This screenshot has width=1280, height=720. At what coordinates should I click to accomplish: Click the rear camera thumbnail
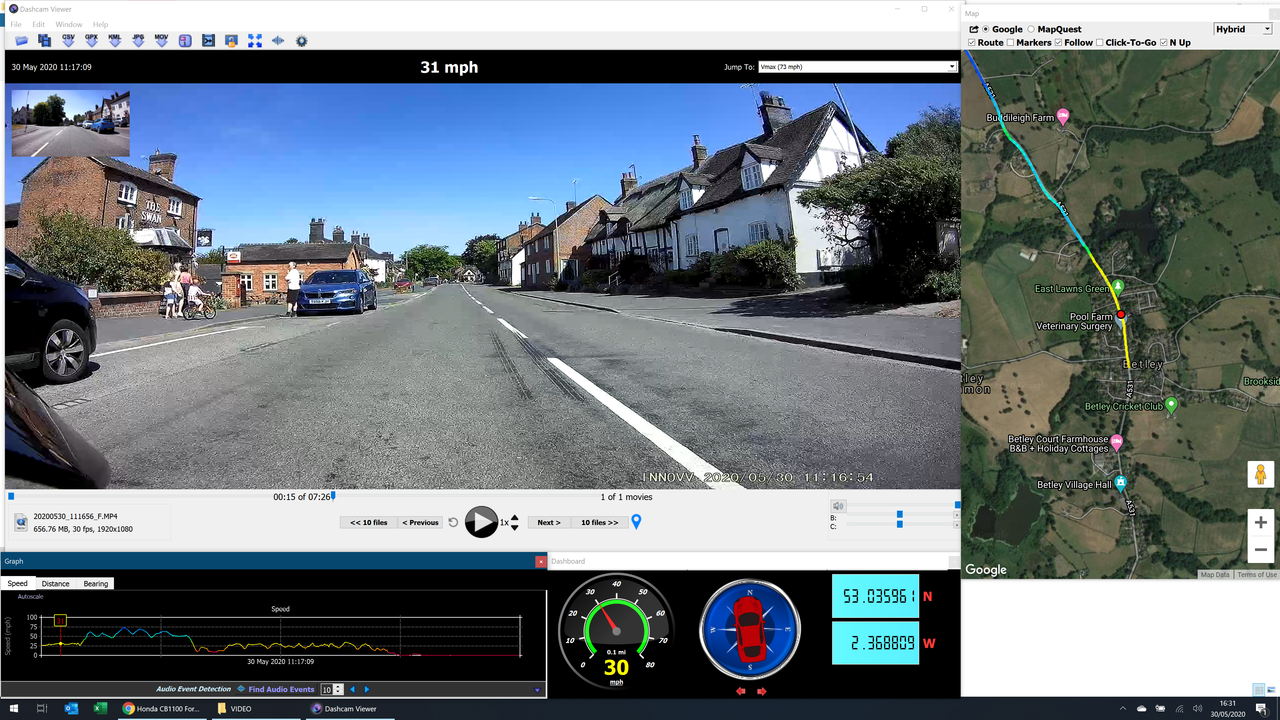point(70,123)
